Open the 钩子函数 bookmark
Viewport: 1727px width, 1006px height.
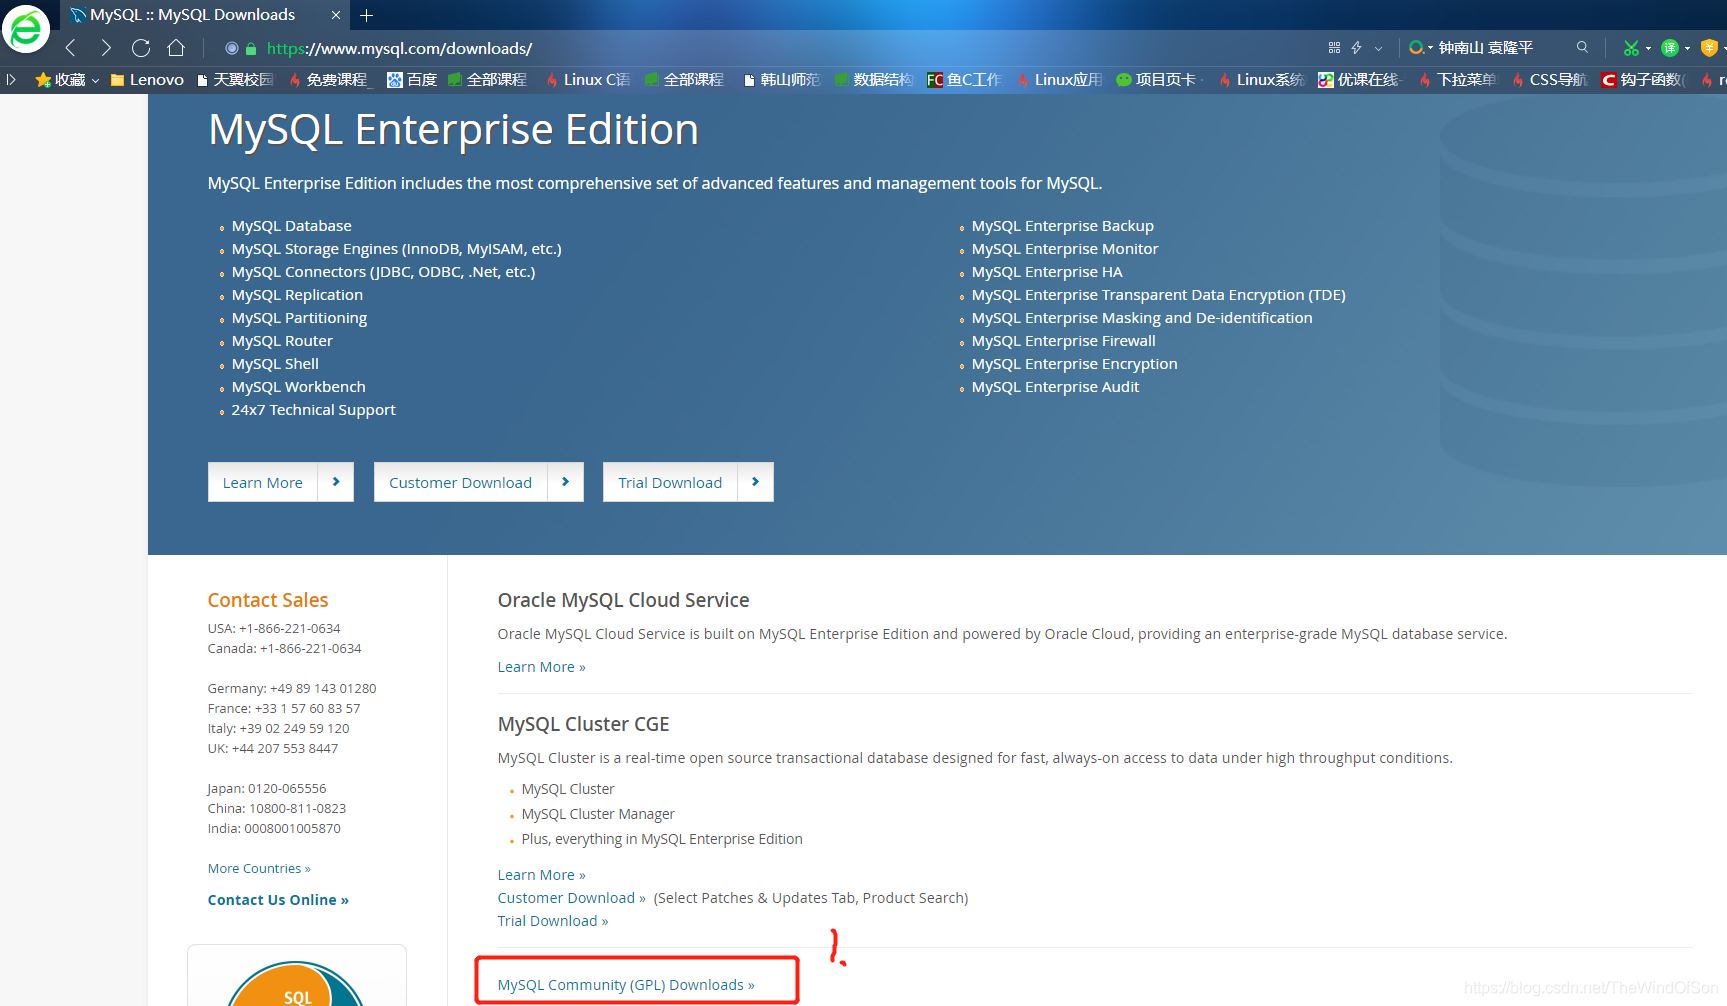(1643, 79)
